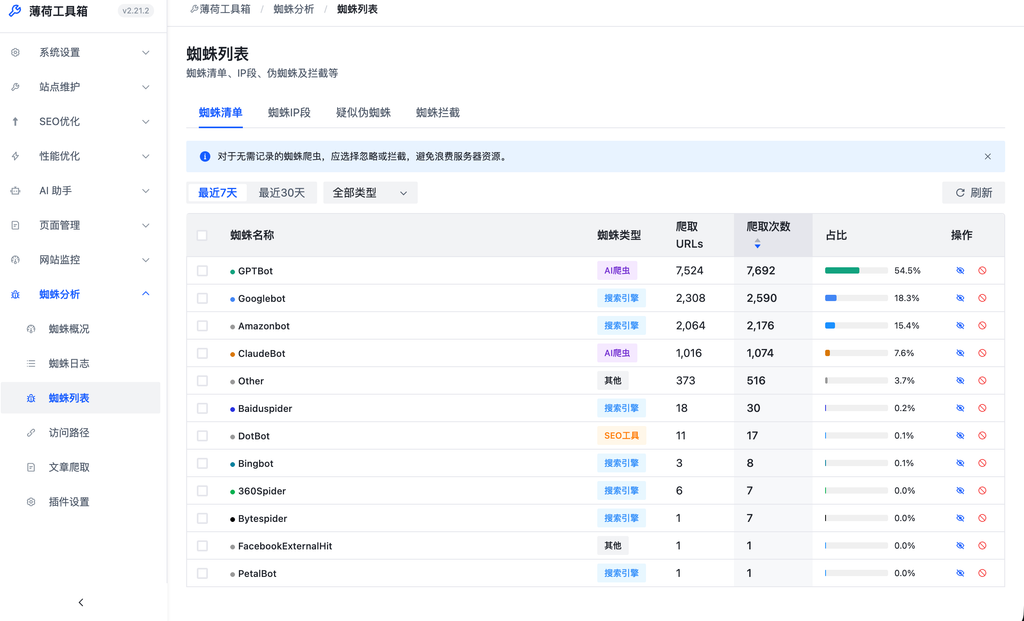
Task: Click the 访问路径 link icon
Action: pos(31,432)
